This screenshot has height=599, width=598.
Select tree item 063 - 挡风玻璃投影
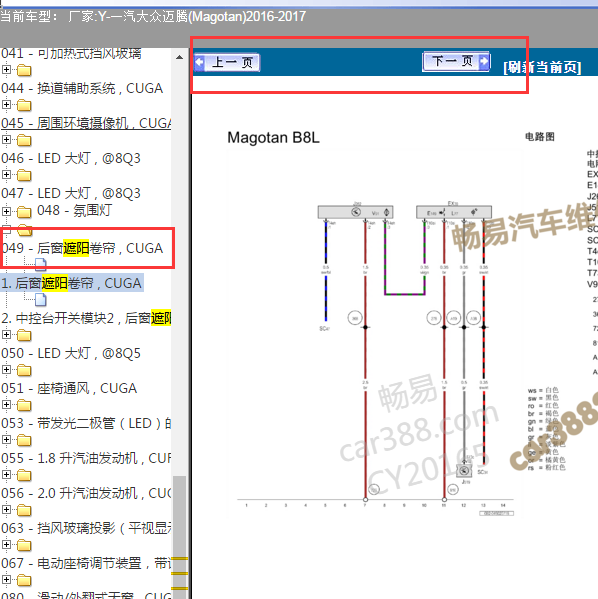(x=86, y=528)
